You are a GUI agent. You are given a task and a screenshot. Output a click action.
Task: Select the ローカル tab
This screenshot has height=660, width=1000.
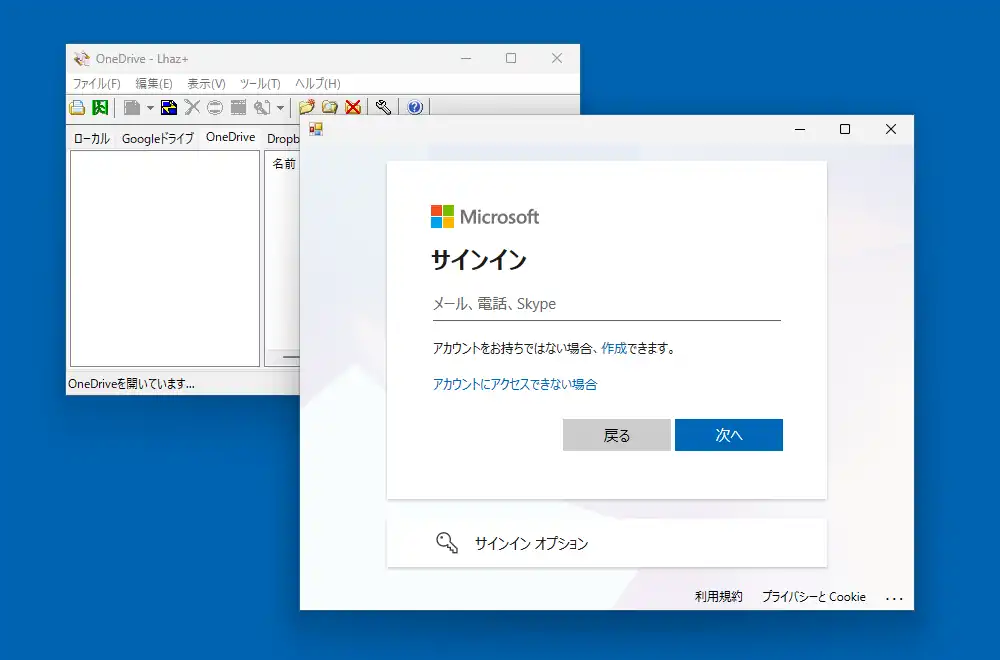coord(92,138)
